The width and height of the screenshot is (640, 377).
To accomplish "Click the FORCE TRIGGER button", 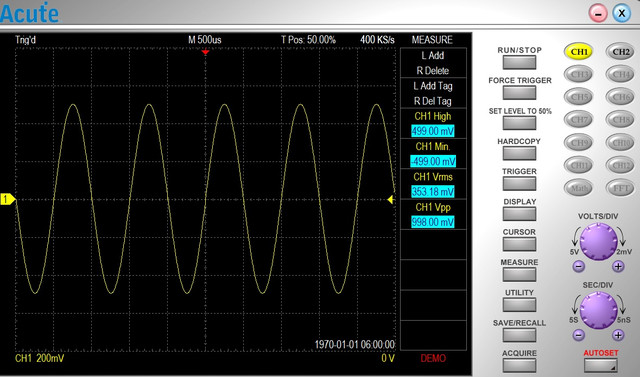I will [519, 93].
